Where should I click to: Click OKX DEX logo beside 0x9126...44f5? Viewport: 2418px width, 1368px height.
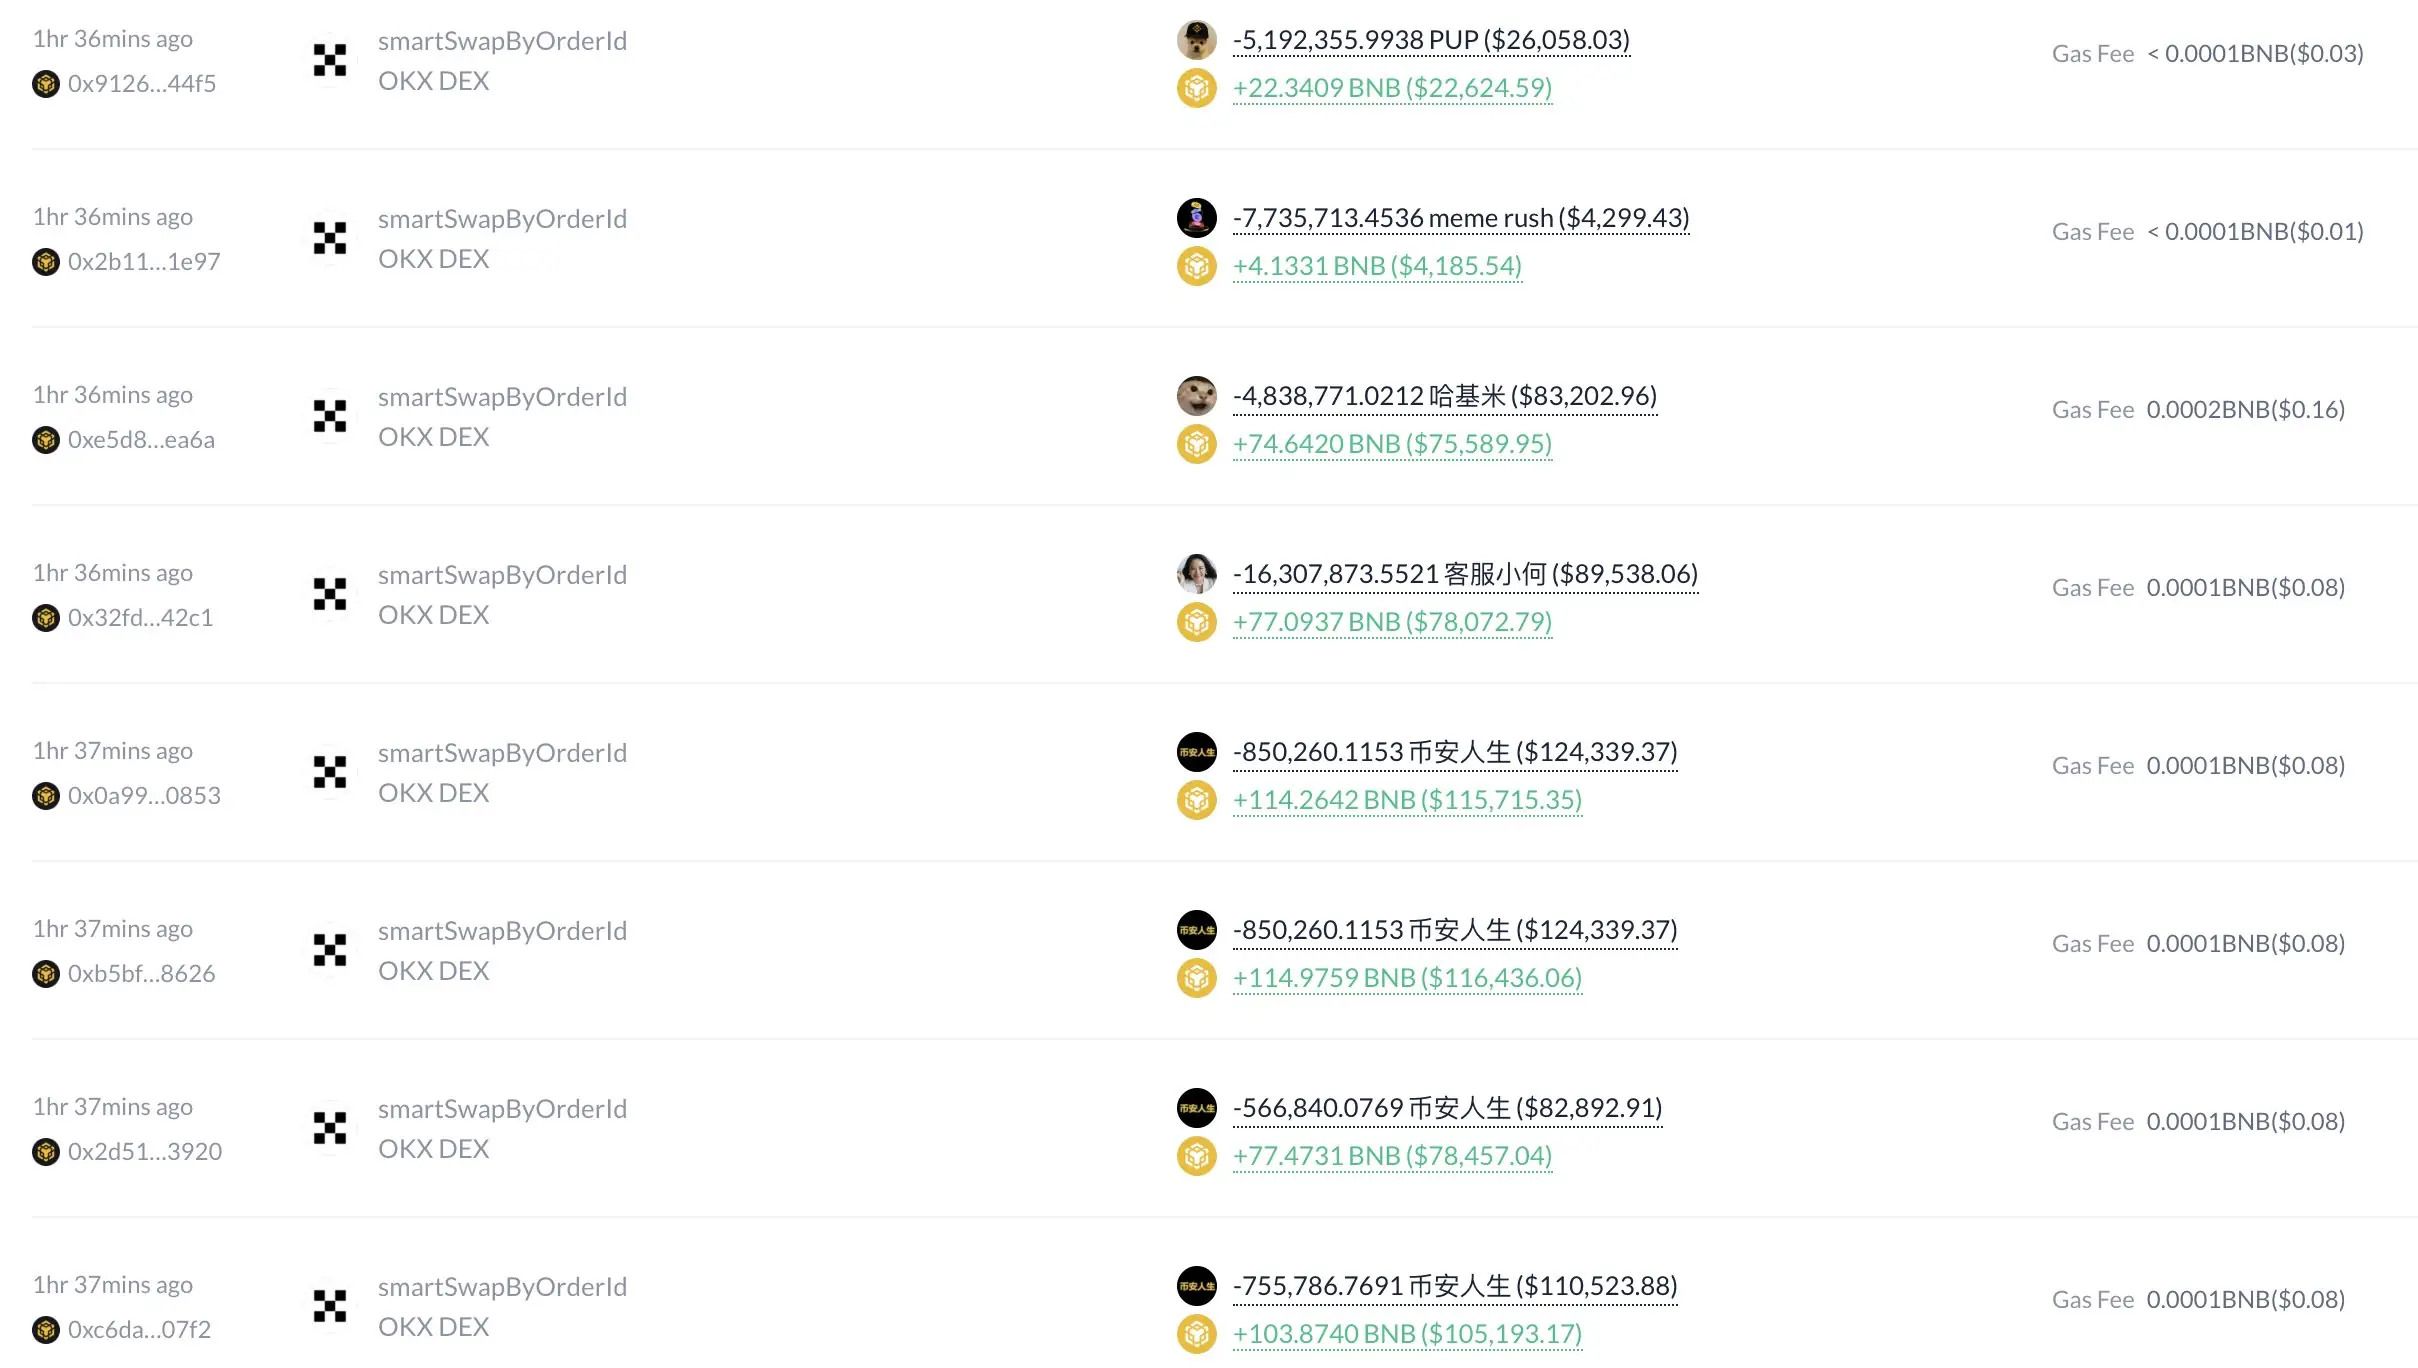329,60
